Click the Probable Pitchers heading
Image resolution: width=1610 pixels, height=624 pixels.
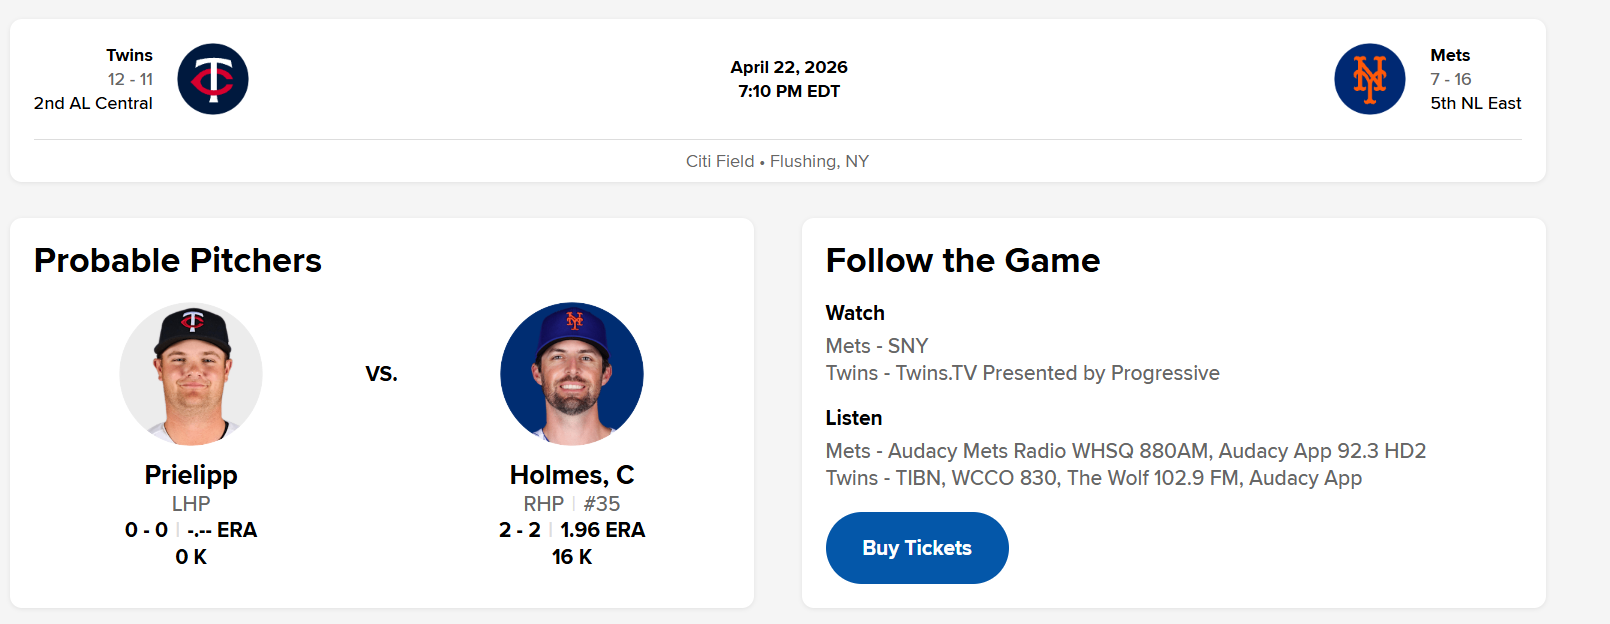click(x=178, y=260)
